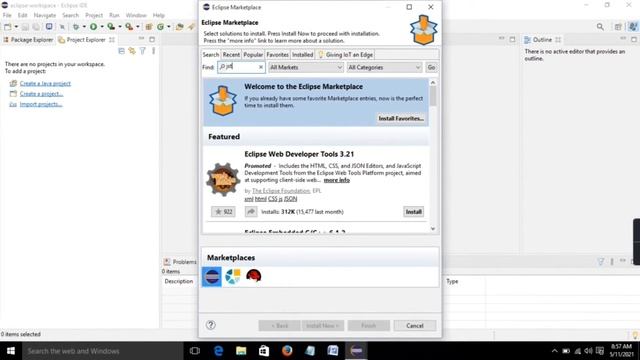Click the New Java Package toolbar icon

(x=149, y=27)
